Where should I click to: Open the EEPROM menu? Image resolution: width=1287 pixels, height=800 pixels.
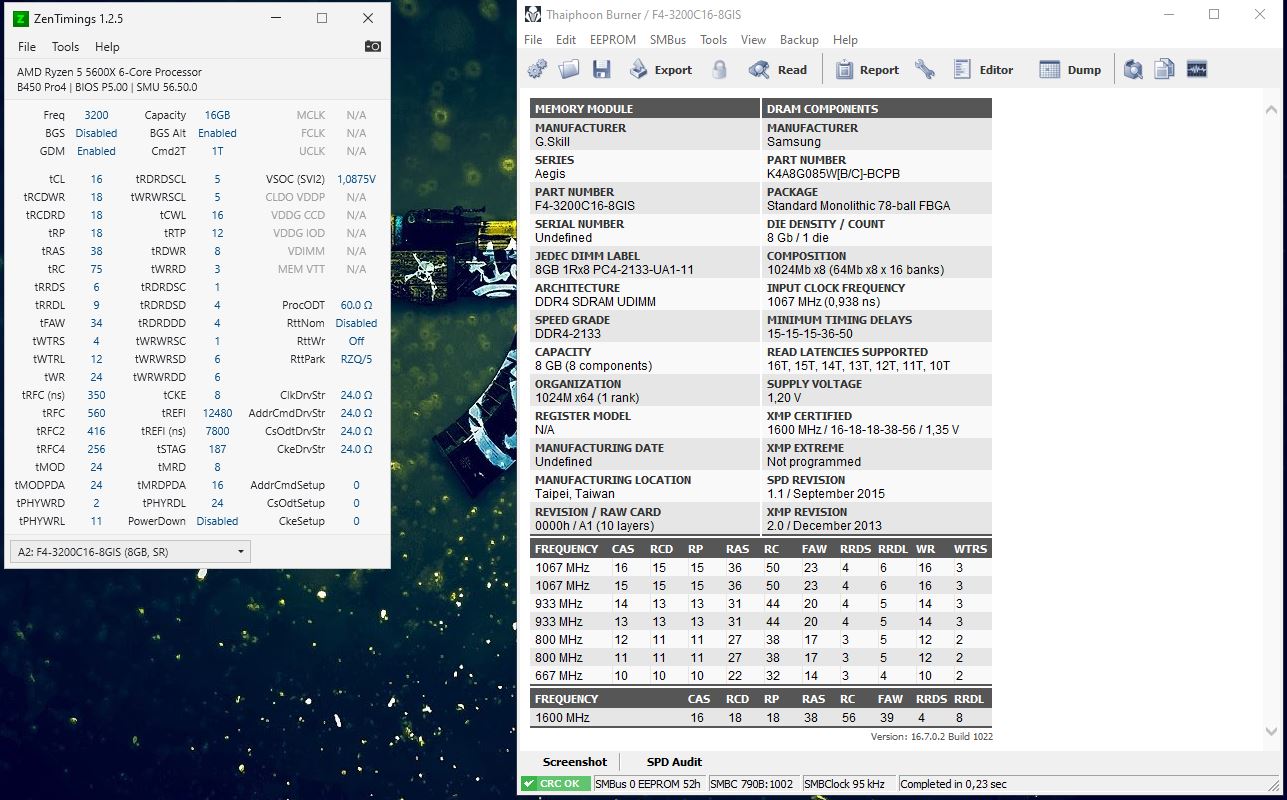613,40
